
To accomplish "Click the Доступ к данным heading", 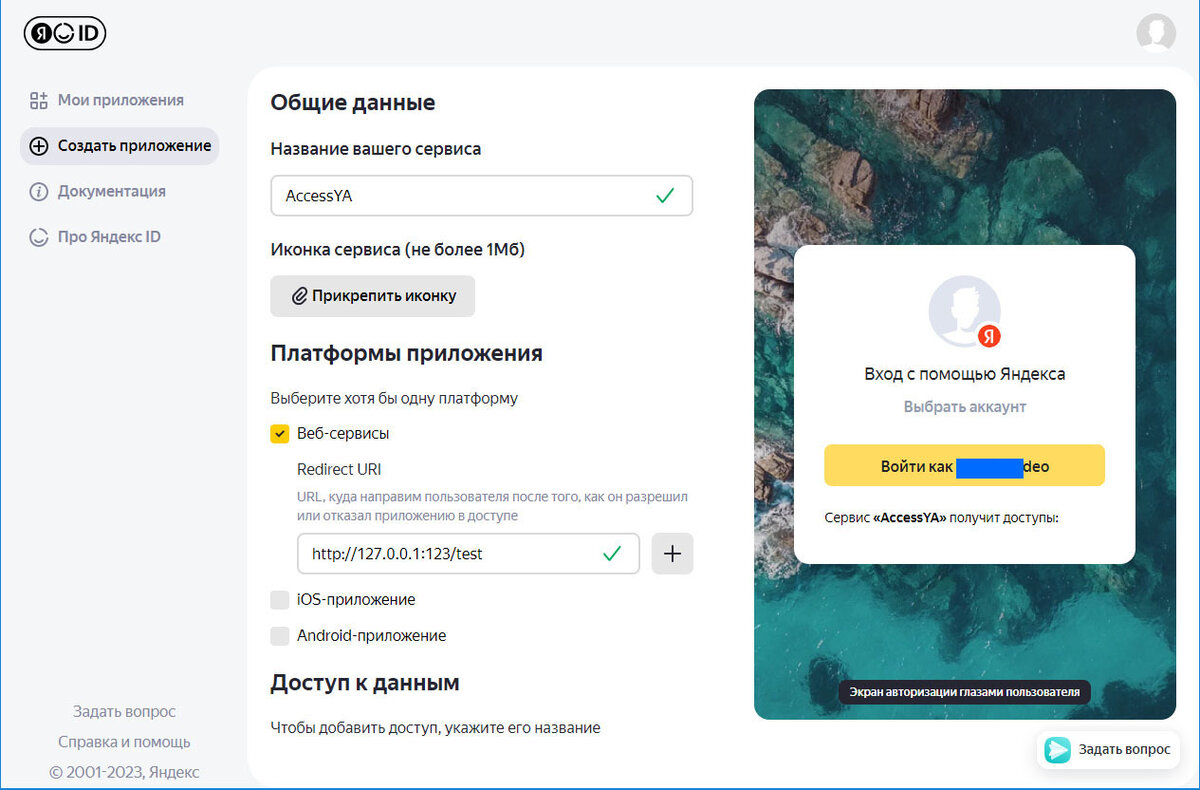I will (x=365, y=683).
